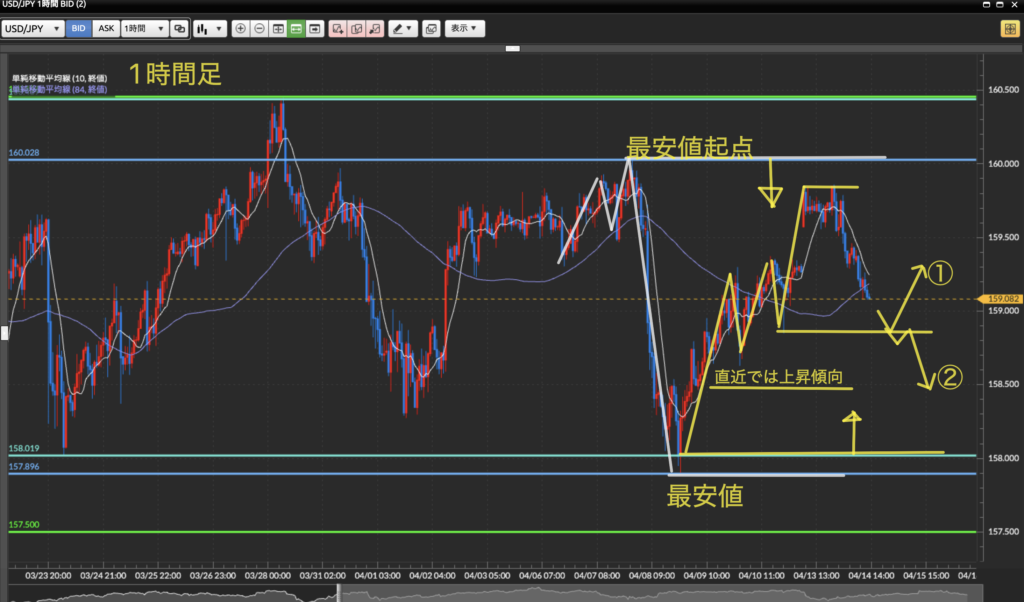Click the third pink indicator edit icon
The image size is (1024, 602).
[x=375, y=29]
